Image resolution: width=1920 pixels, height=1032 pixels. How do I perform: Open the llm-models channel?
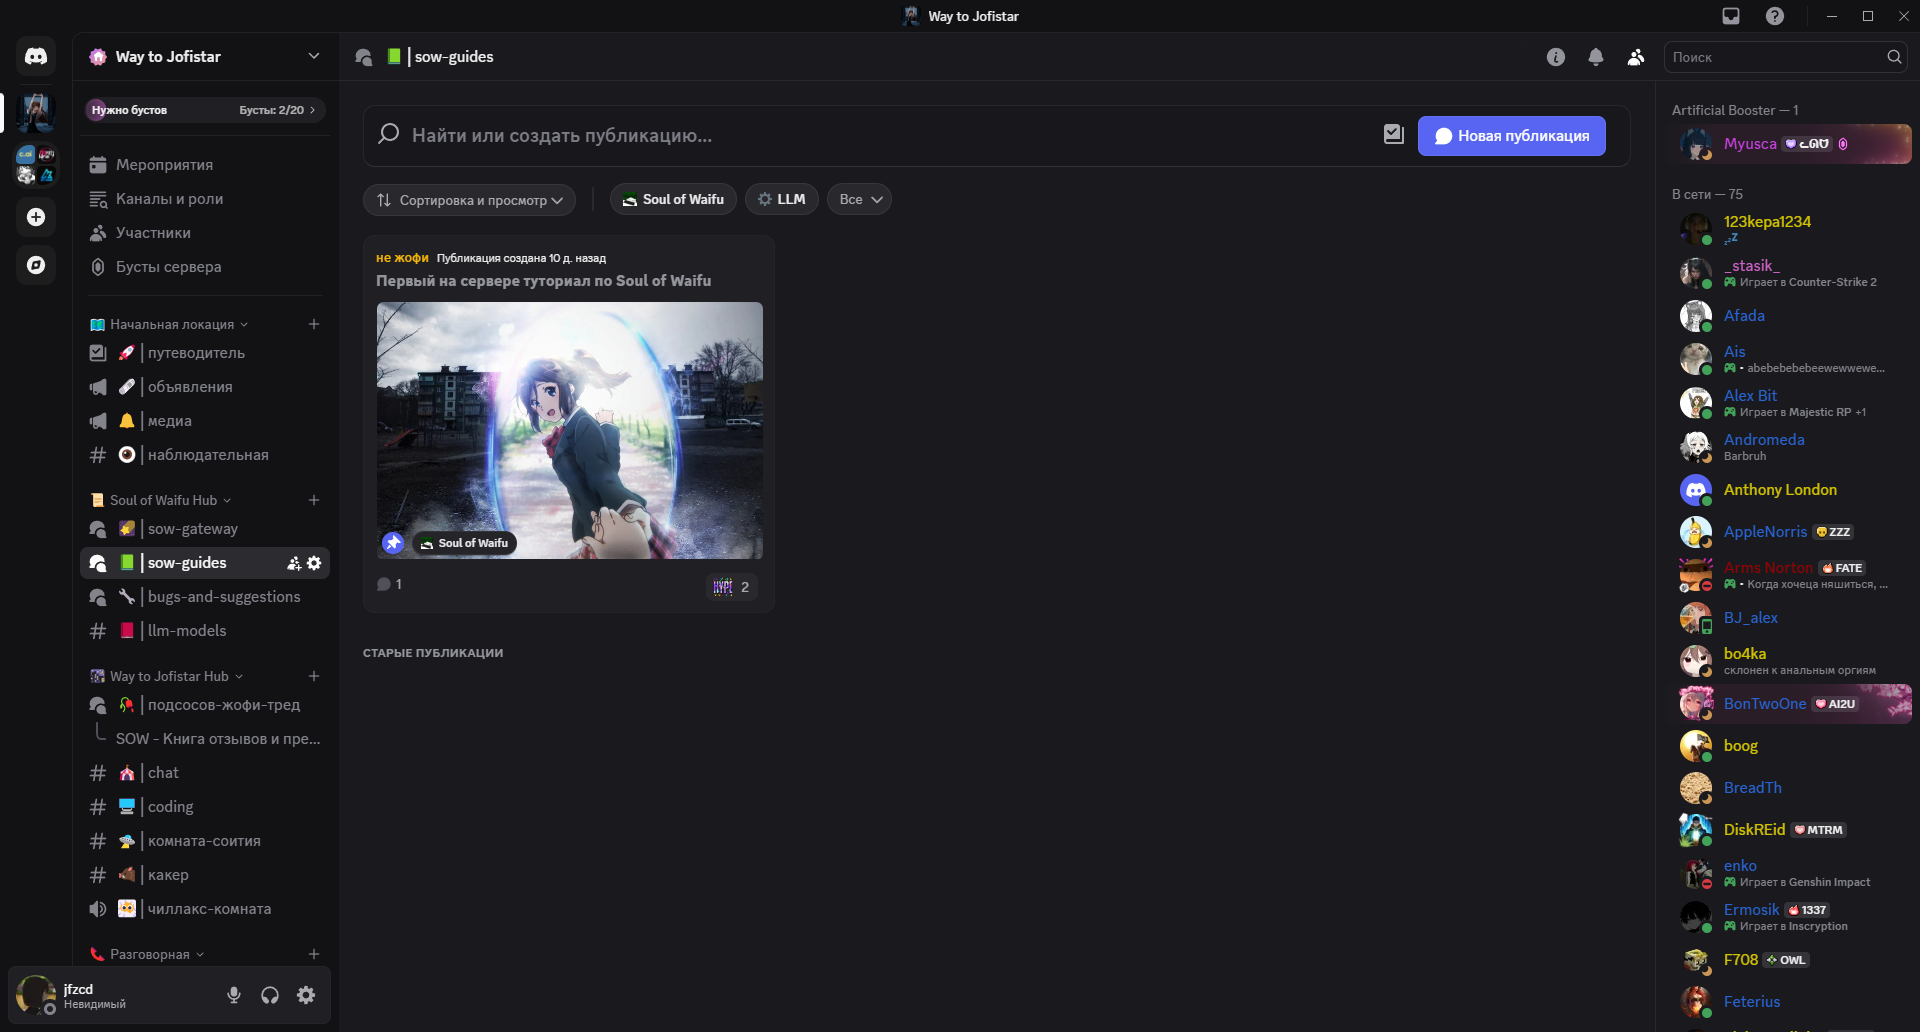pyautogui.click(x=205, y=631)
